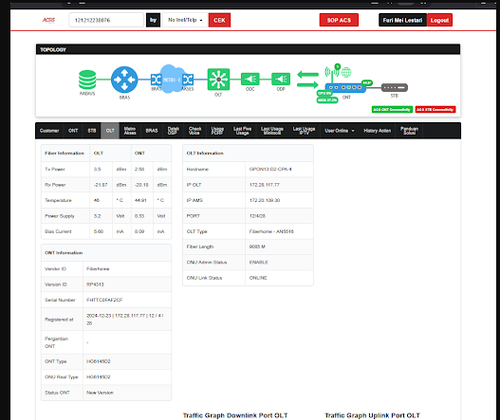The width and height of the screenshot is (500, 420).
Task: Click the CPU usage badge under ONT
Action: (x=324, y=93)
